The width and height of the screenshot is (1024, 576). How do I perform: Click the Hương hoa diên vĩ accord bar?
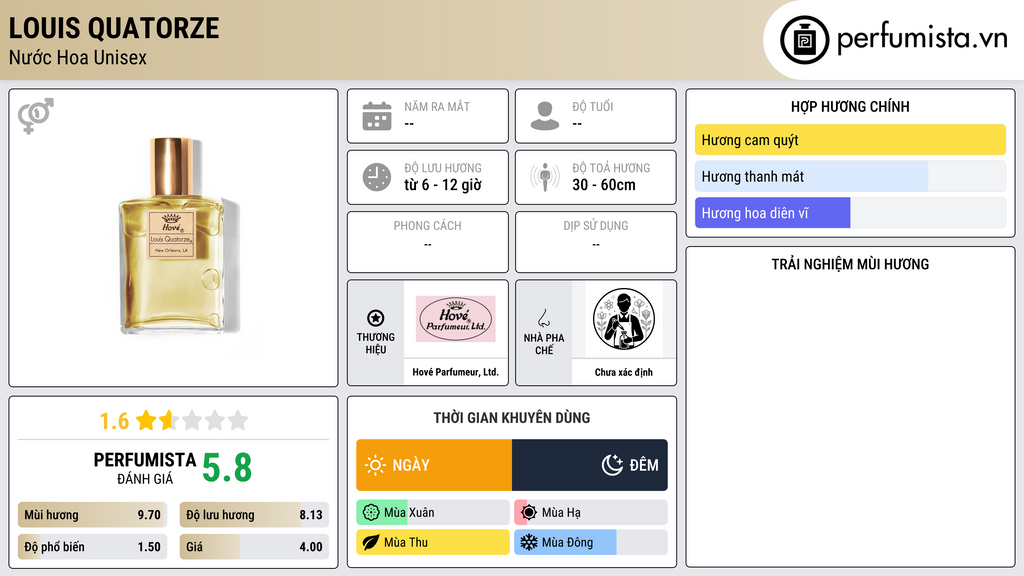click(850, 213)
